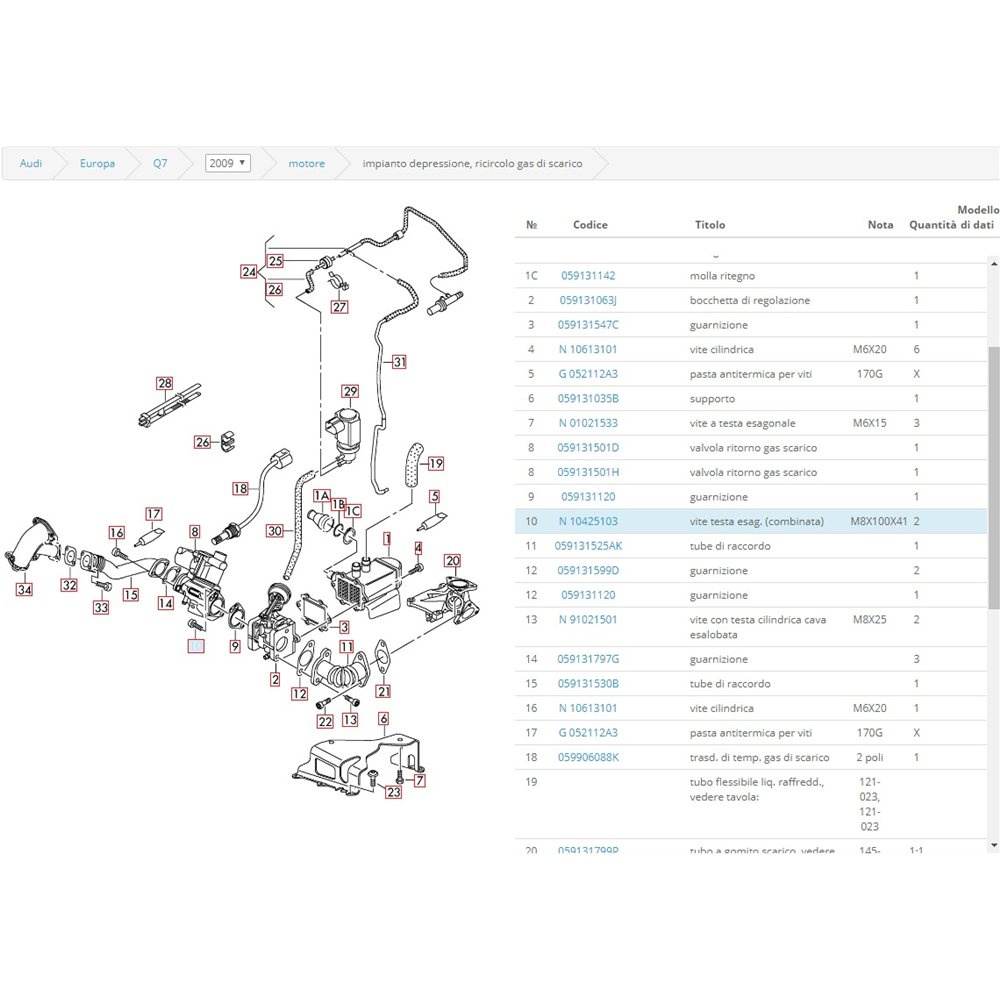Screen dimensions: 1000x1000
Task: Select callout 31 on the vacuum line
Action: (x=399, y=362)
